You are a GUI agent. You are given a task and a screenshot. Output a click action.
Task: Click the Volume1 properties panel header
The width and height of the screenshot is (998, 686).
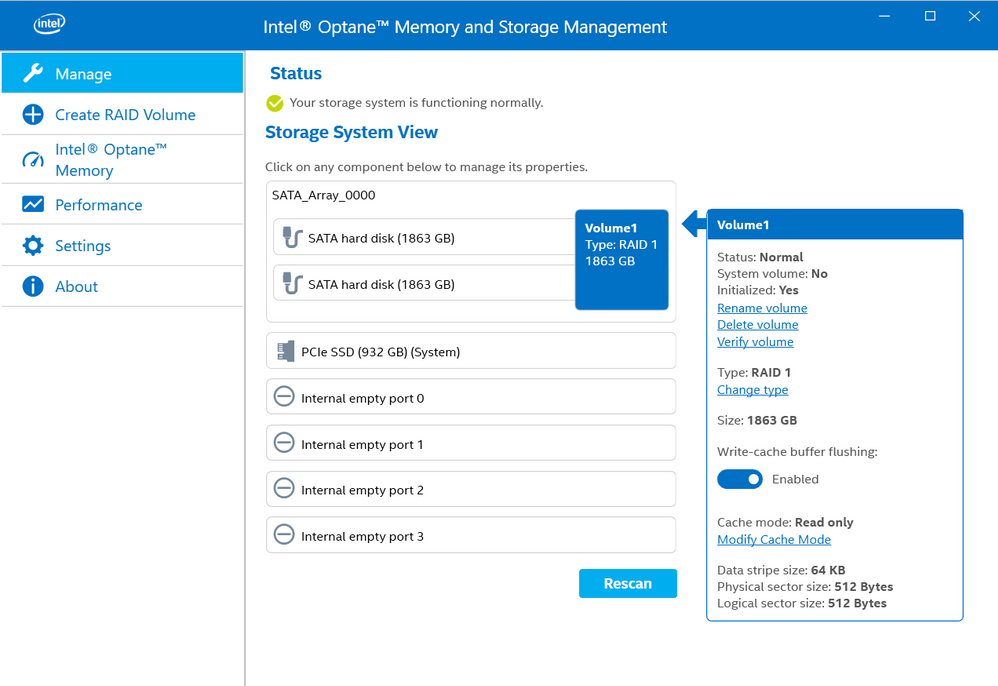coord(834,225)
